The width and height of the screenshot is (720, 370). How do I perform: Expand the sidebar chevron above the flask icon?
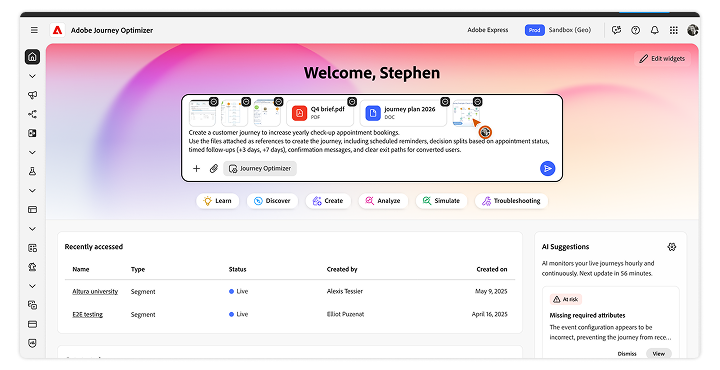pos(32,152)
